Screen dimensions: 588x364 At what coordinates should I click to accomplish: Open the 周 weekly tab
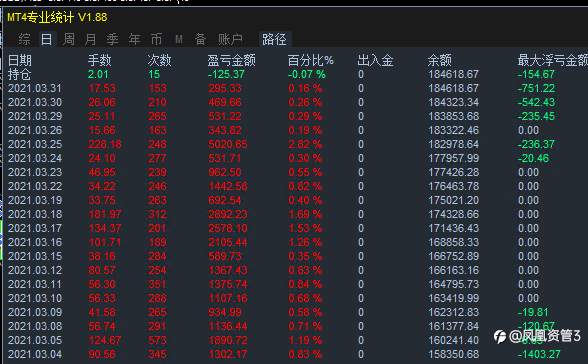69,39
